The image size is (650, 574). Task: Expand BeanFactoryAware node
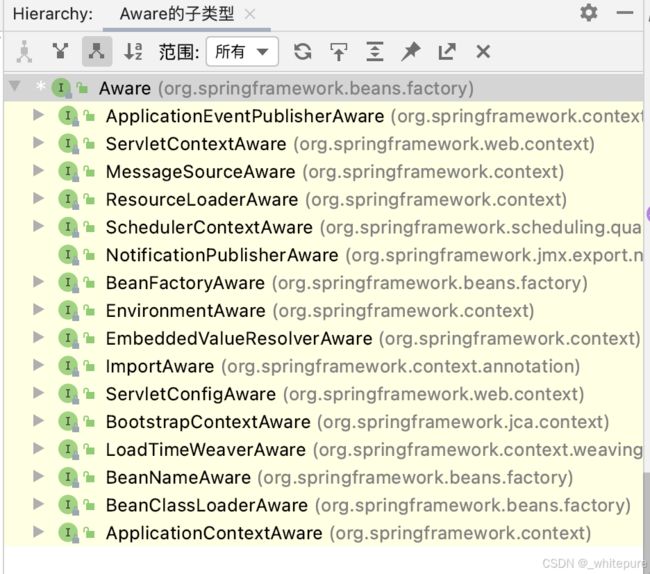click(x=39, y=282)
